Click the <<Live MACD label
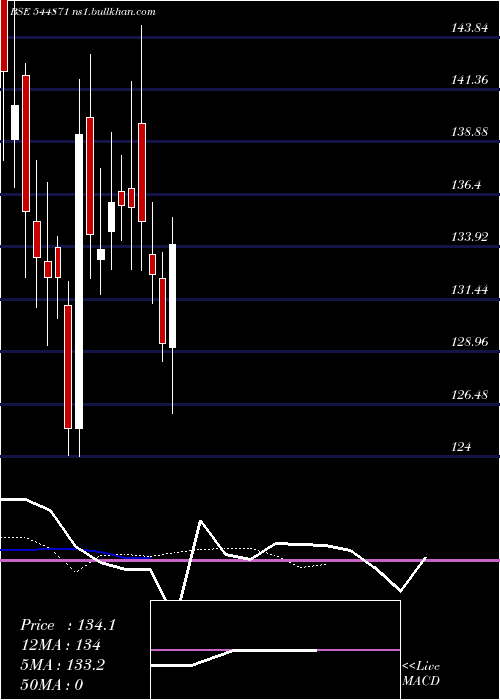500x700 pixels. coord(421,673)
